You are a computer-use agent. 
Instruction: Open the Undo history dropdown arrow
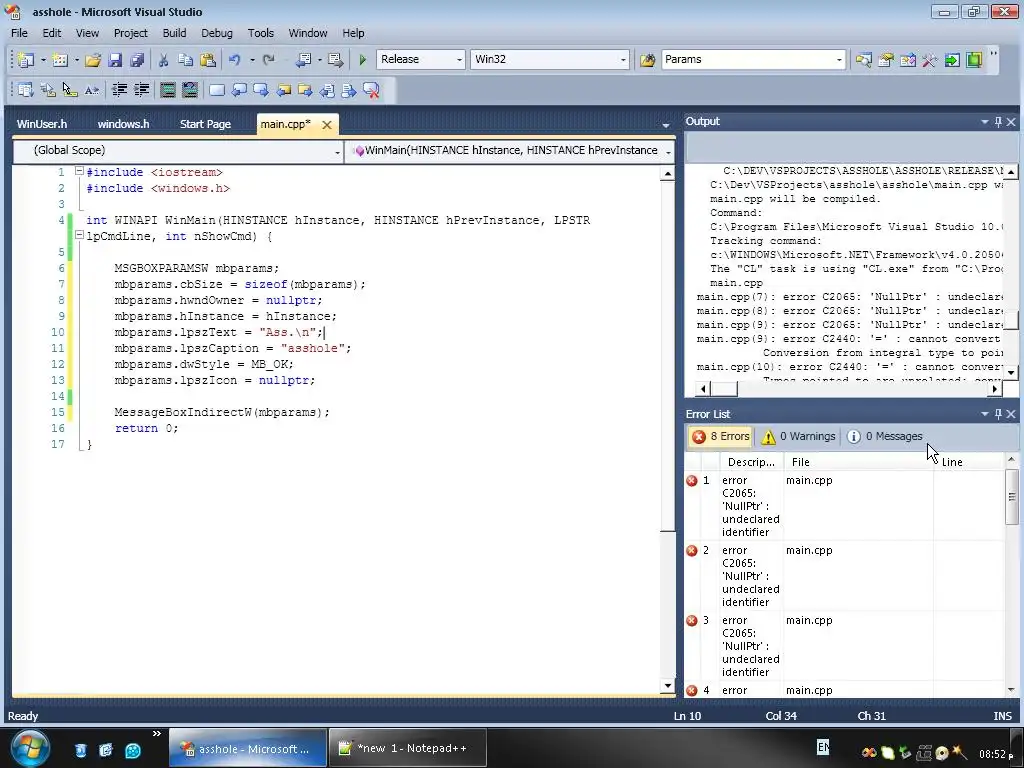pos(252,60)
